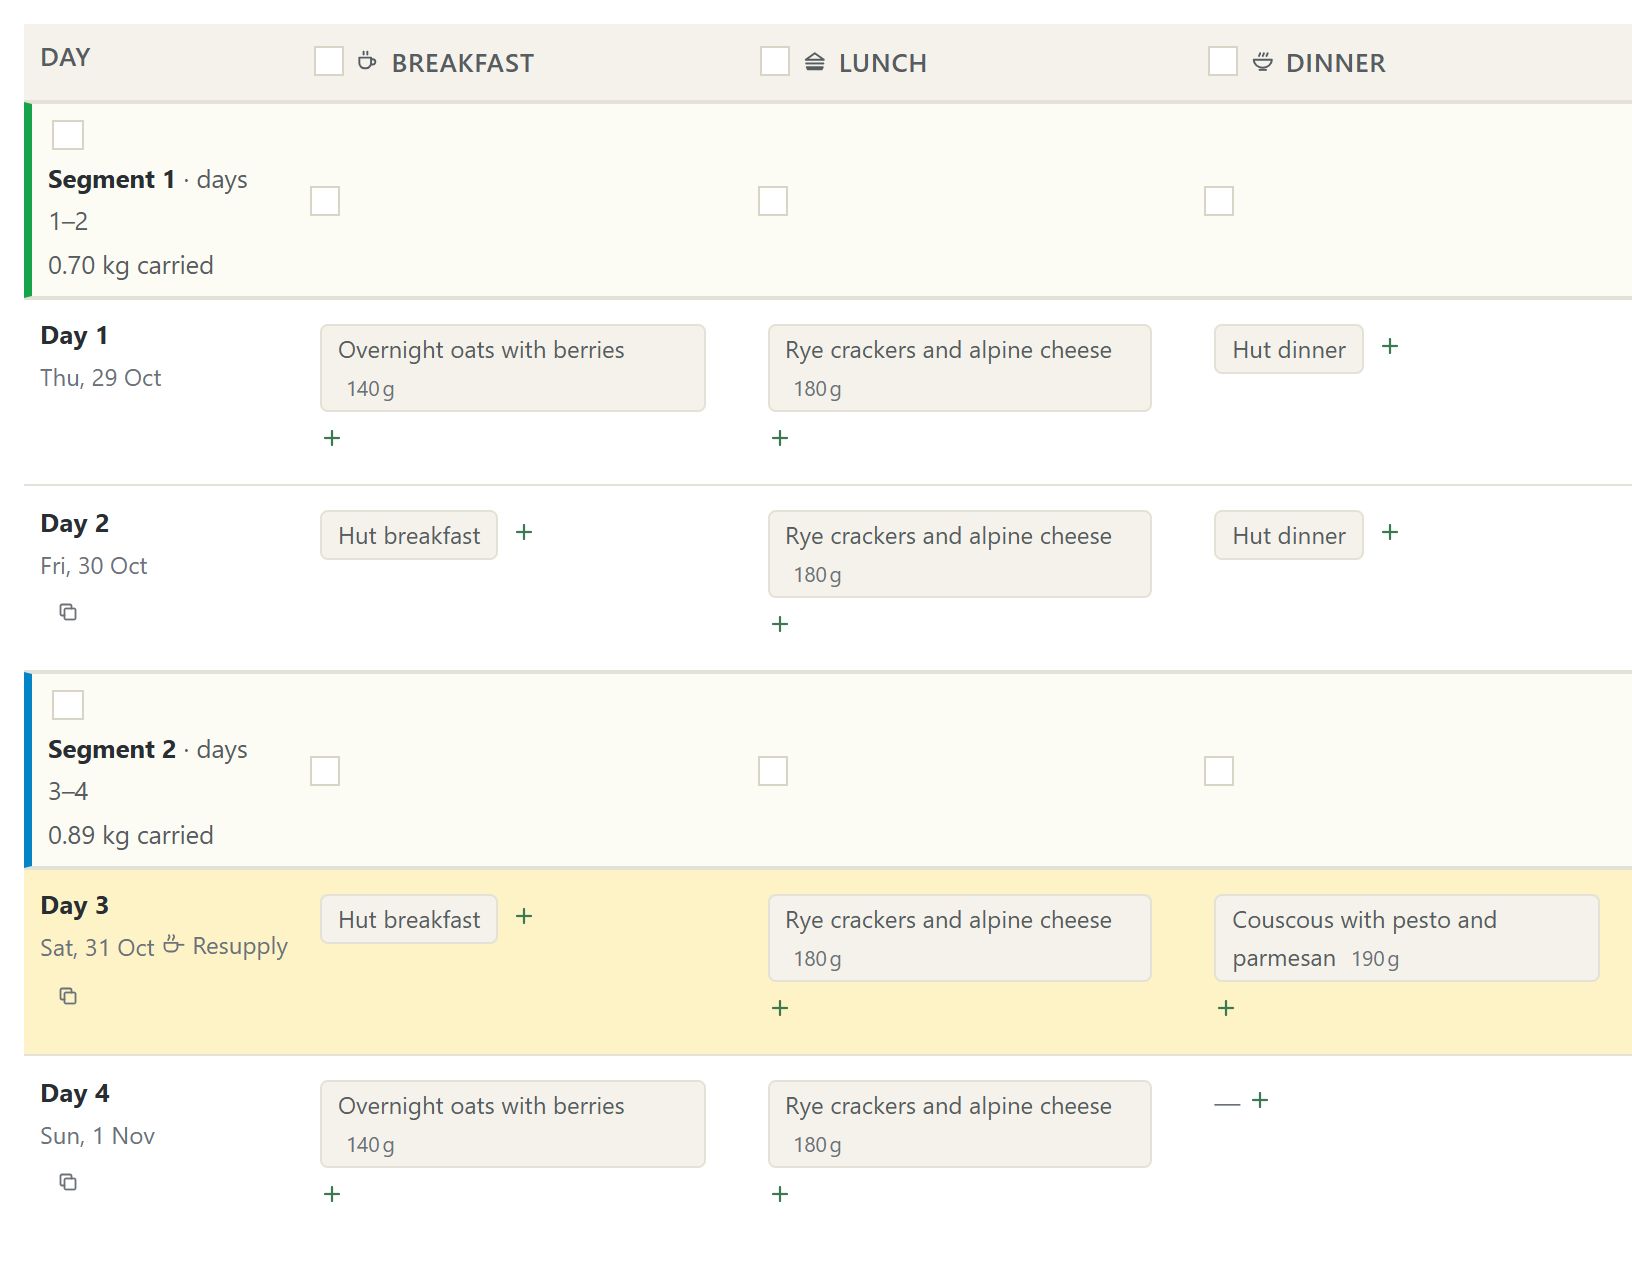The width and height of the screenshot is (1632, 1264).
Task: Click the Thu, 29 Oct date
Action: [x=101, y=378]
